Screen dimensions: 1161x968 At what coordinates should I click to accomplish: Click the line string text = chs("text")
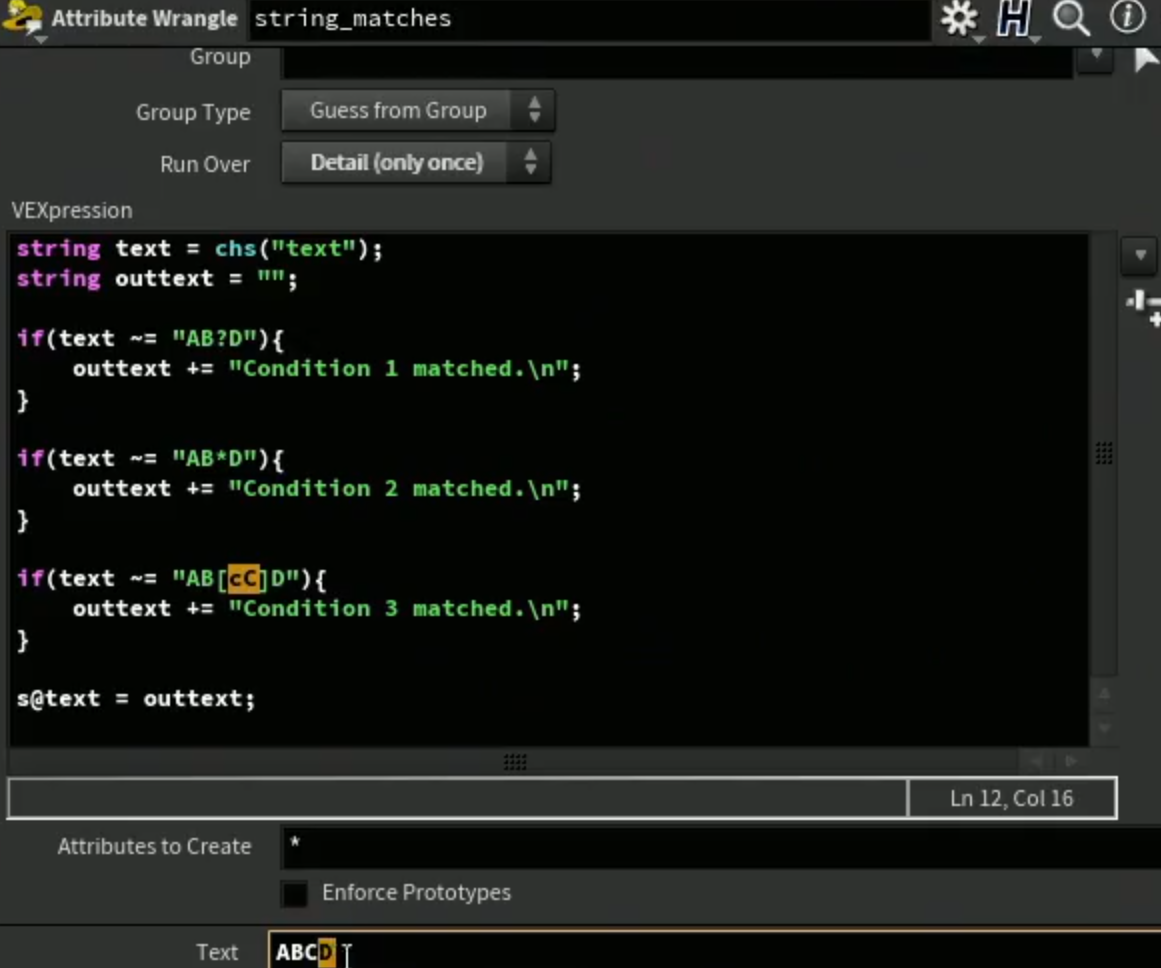pos(200,249)
